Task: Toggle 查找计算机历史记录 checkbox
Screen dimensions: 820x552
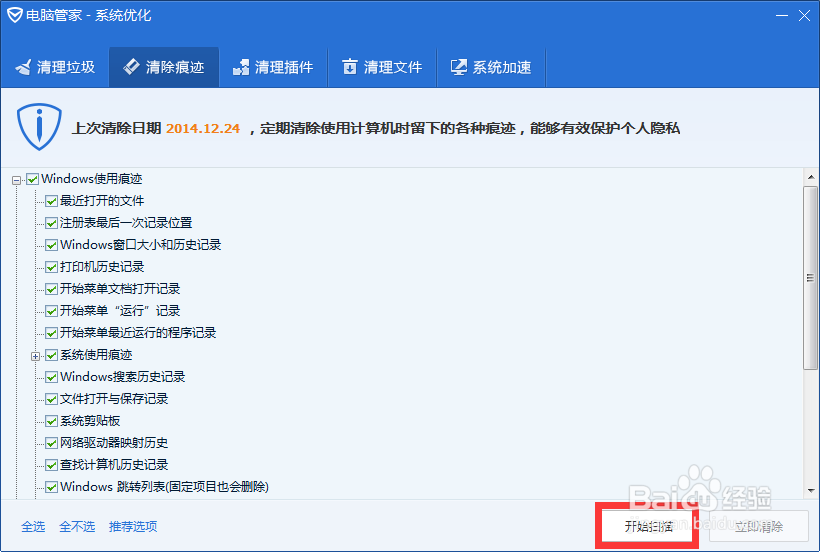Action: 51,465
